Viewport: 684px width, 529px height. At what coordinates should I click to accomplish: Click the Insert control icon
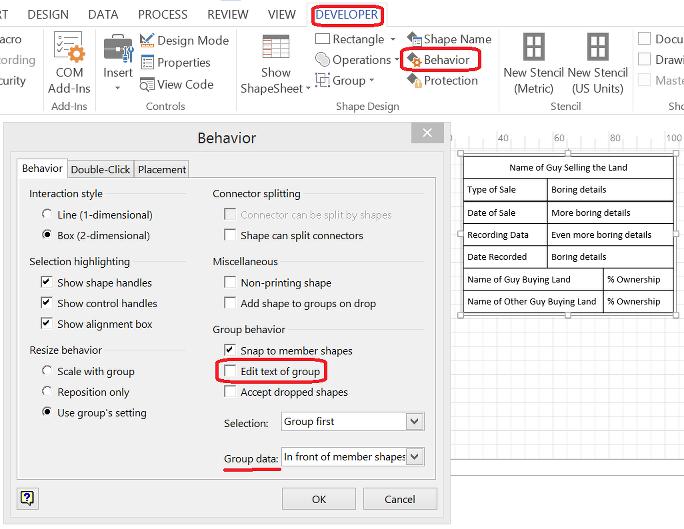point(118,60)
